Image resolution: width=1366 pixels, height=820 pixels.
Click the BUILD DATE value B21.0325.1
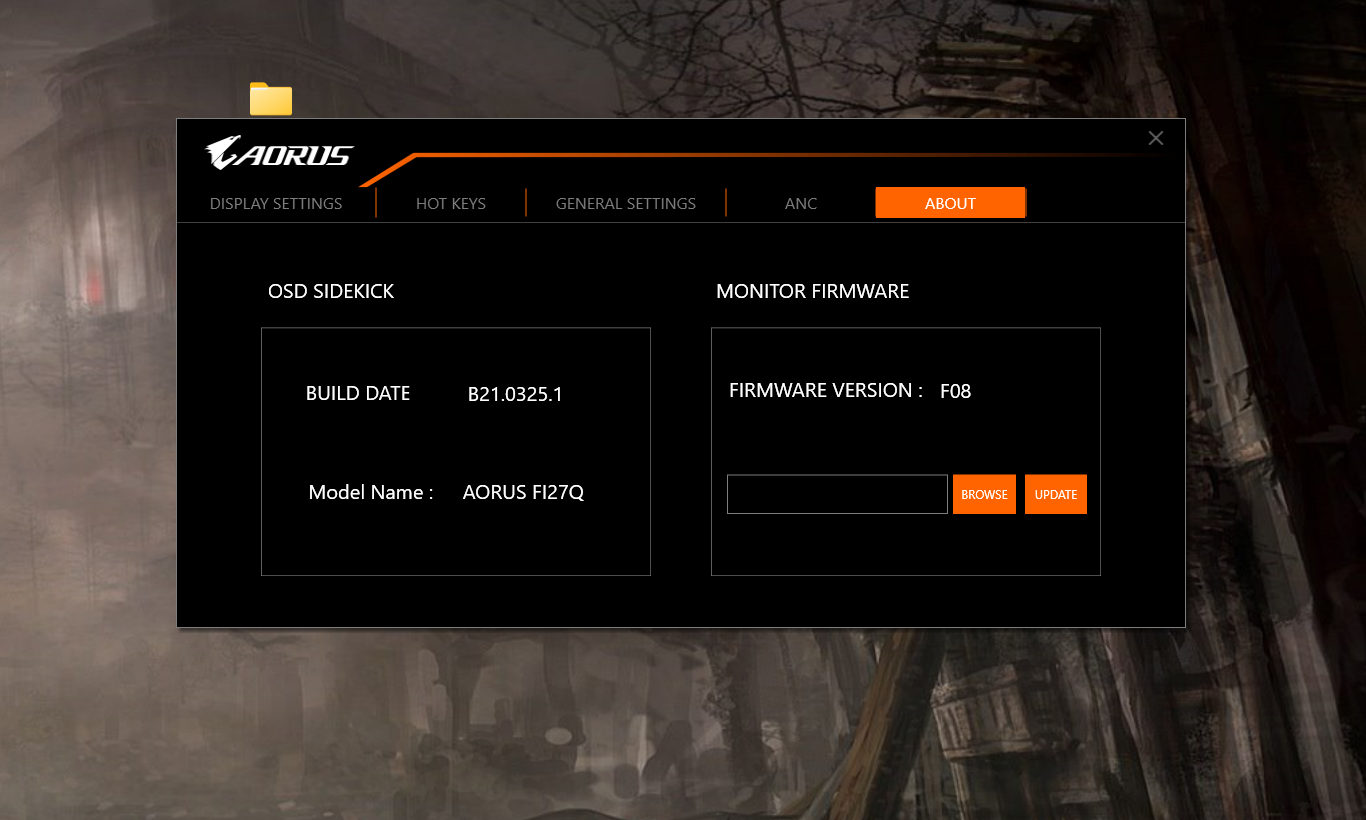click(515, 394)
